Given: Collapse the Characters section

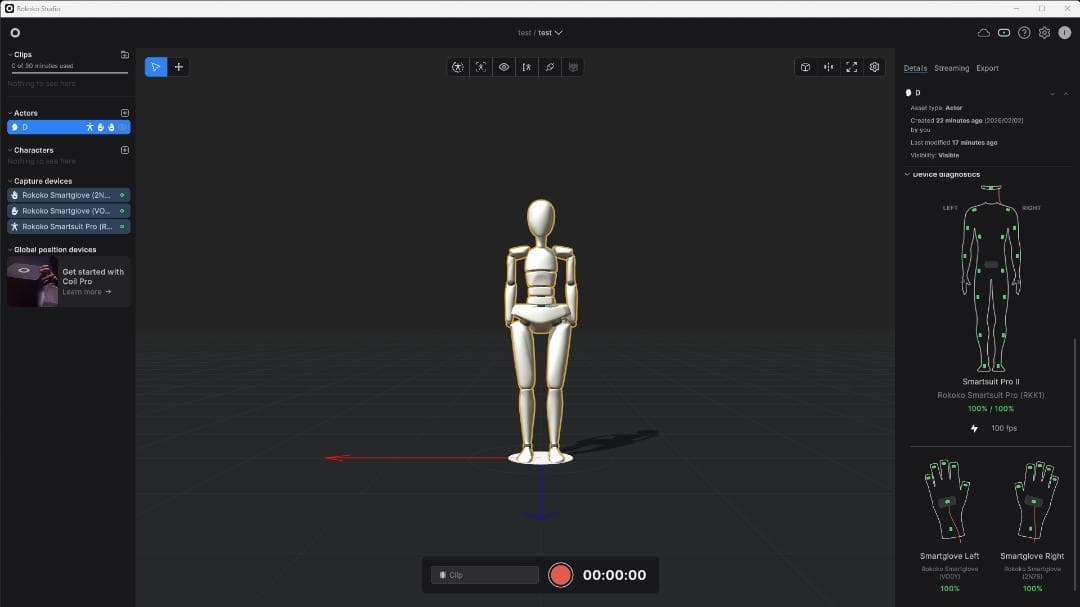Looking at the screenshot, I should click(10, 150).
